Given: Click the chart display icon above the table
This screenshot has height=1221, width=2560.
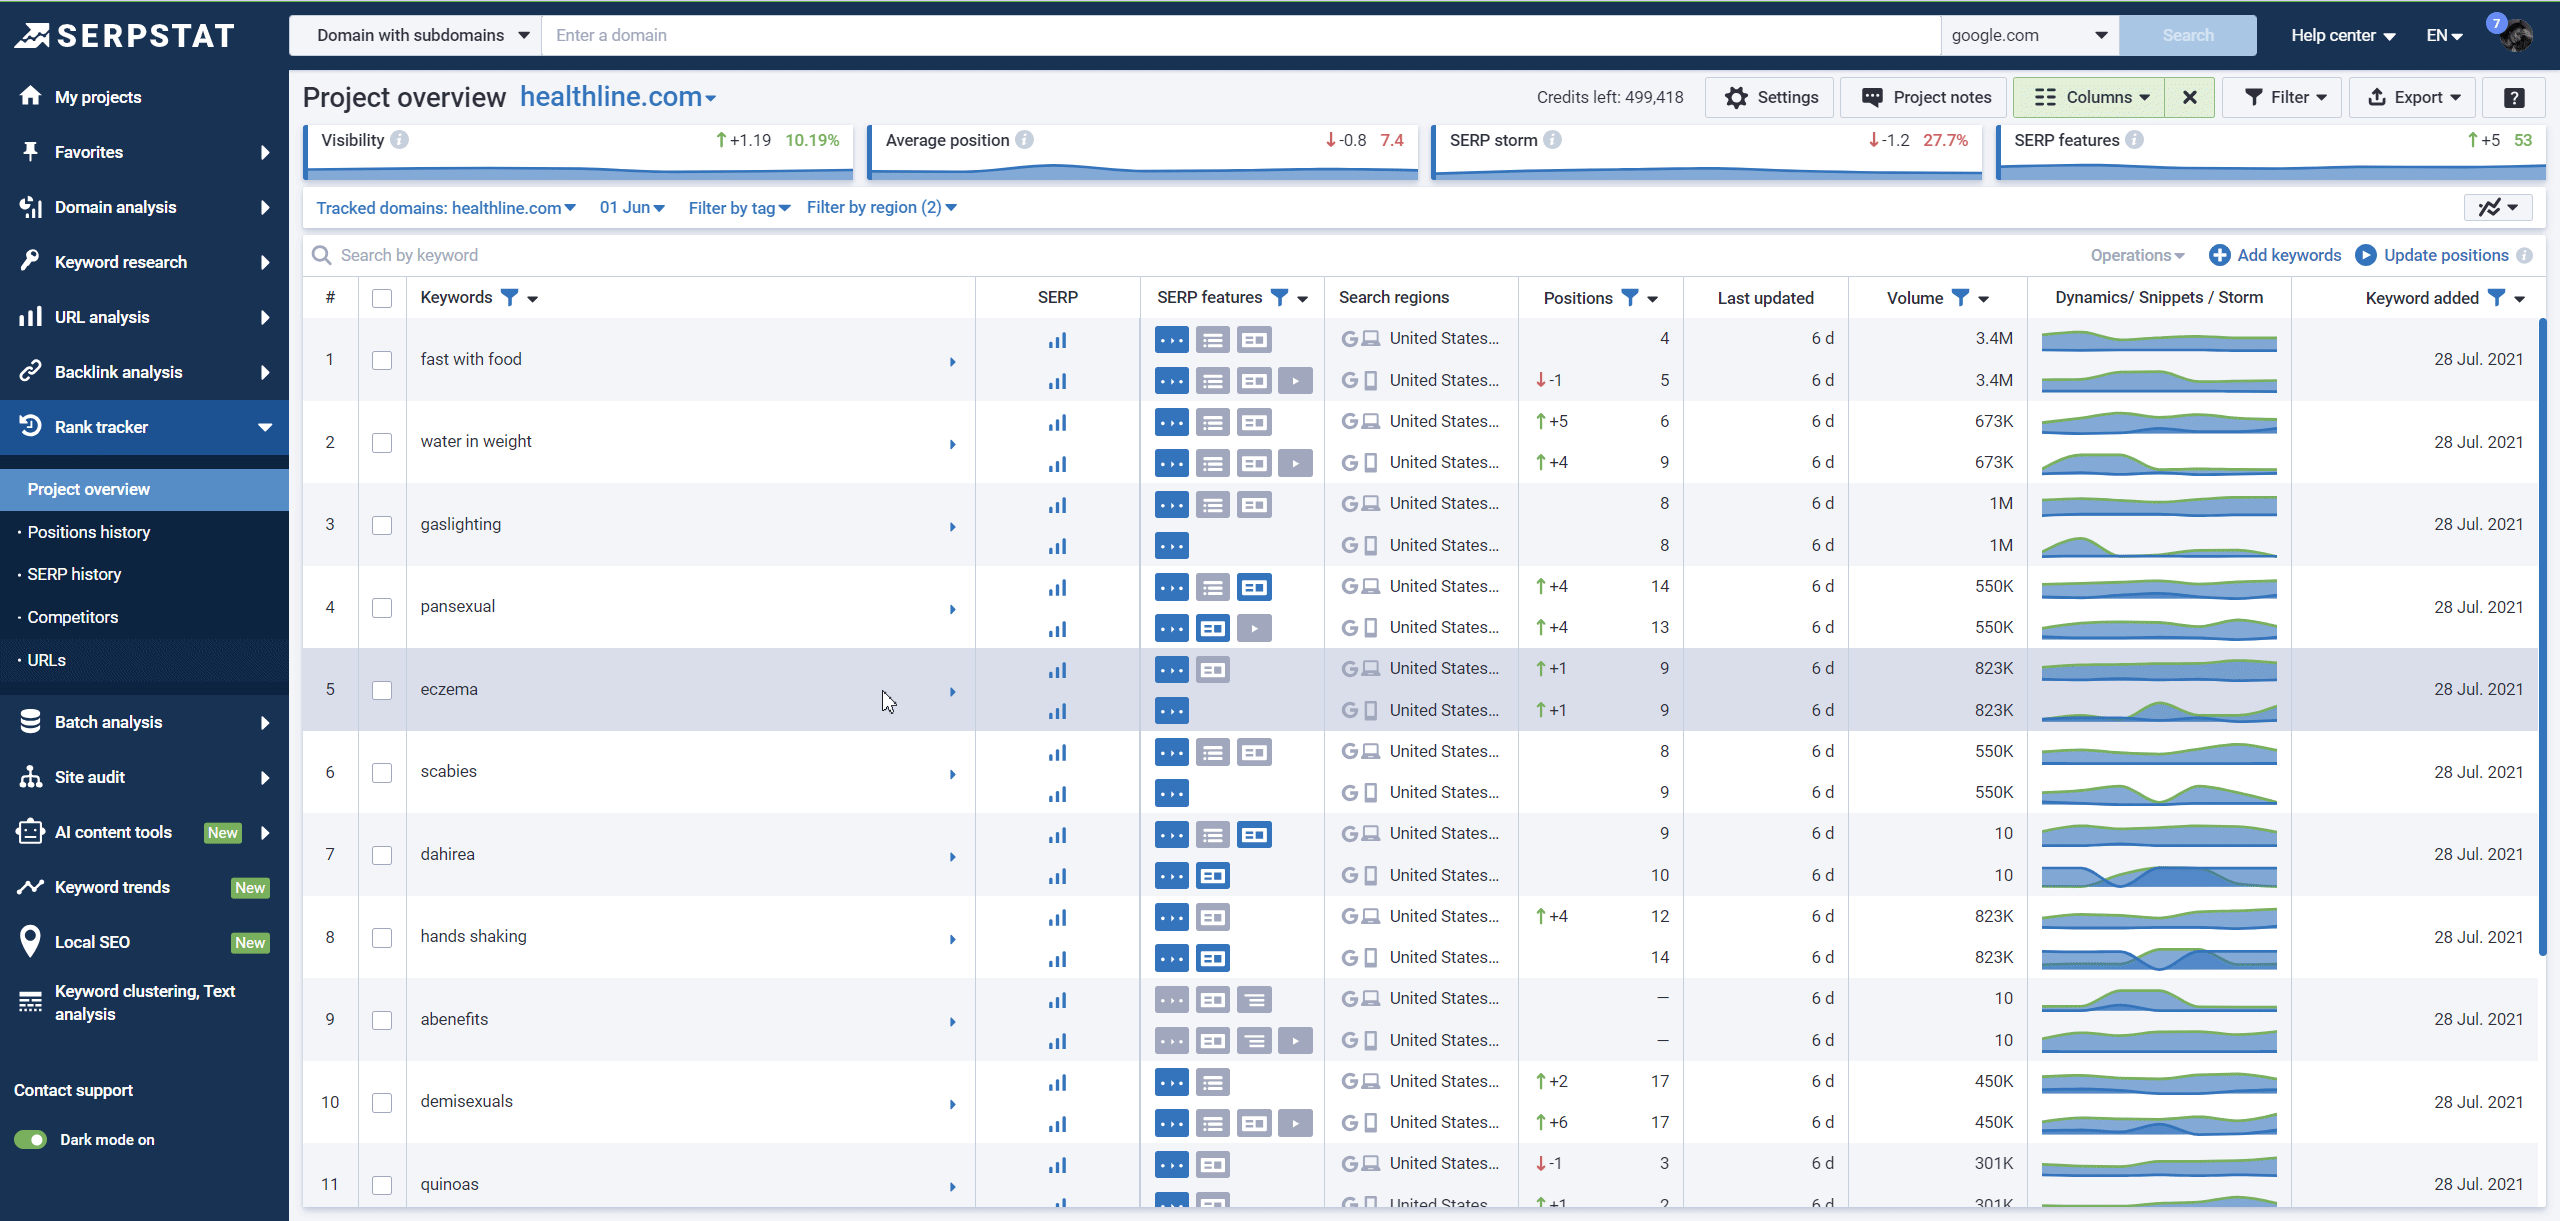Looking at the screenshot, I should click(x=2493, y=207).
